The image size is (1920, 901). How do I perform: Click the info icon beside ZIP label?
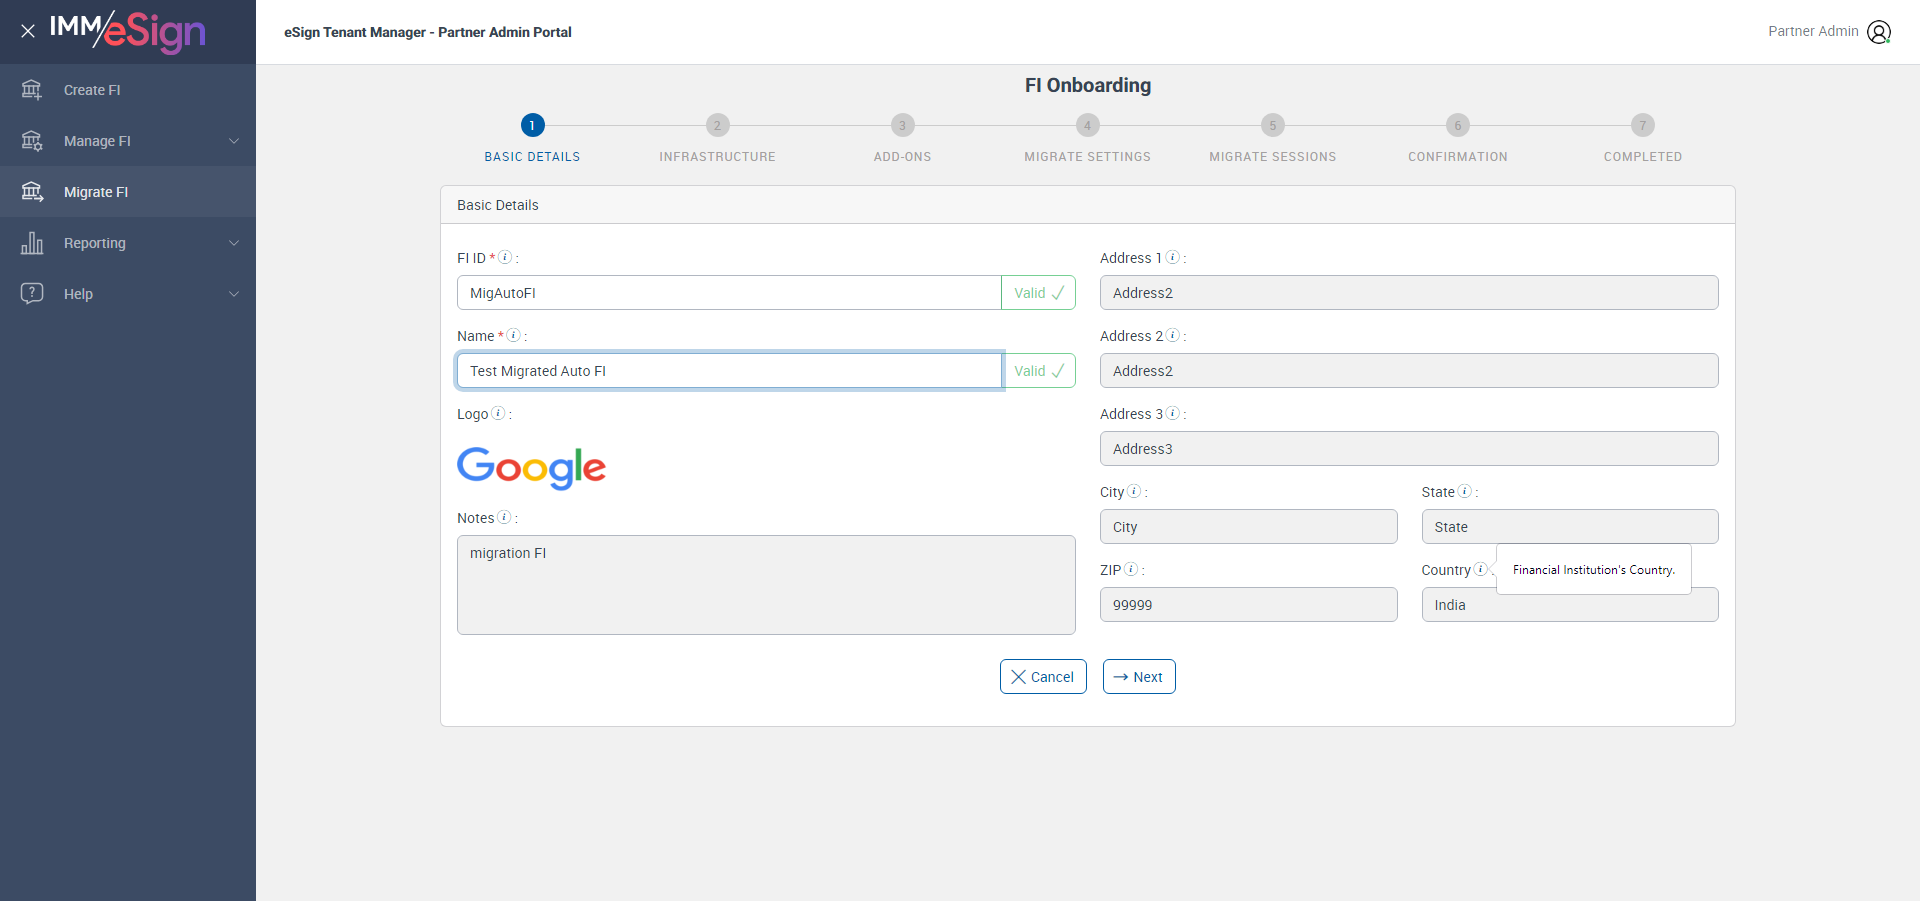tap(1131, 569)
